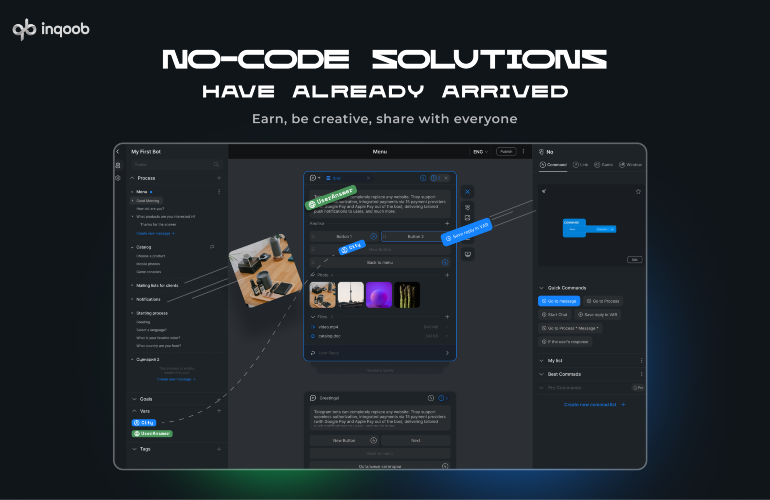Click the desk photo thumbnail in message card
The image size is (770, 500).
[x=323, y=295]
